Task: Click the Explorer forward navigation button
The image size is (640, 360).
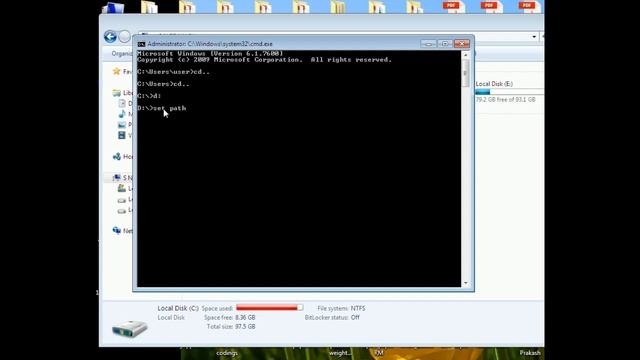Action: point(125,37)
